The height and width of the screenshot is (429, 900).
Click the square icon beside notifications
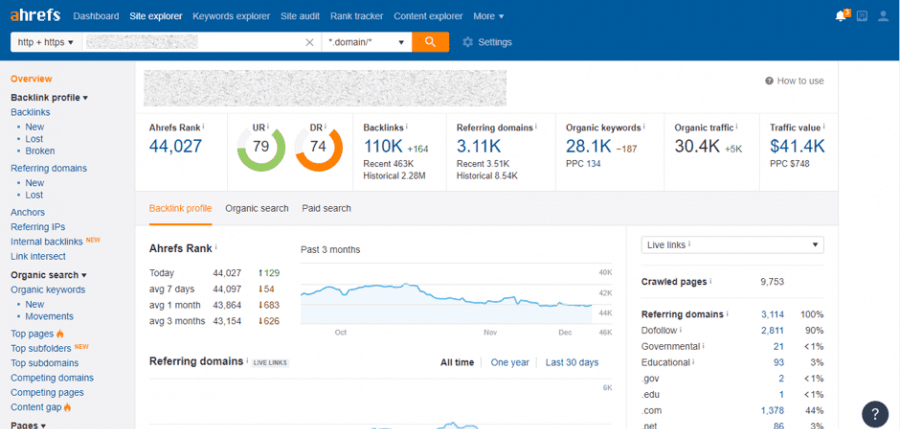coord(862,16)
